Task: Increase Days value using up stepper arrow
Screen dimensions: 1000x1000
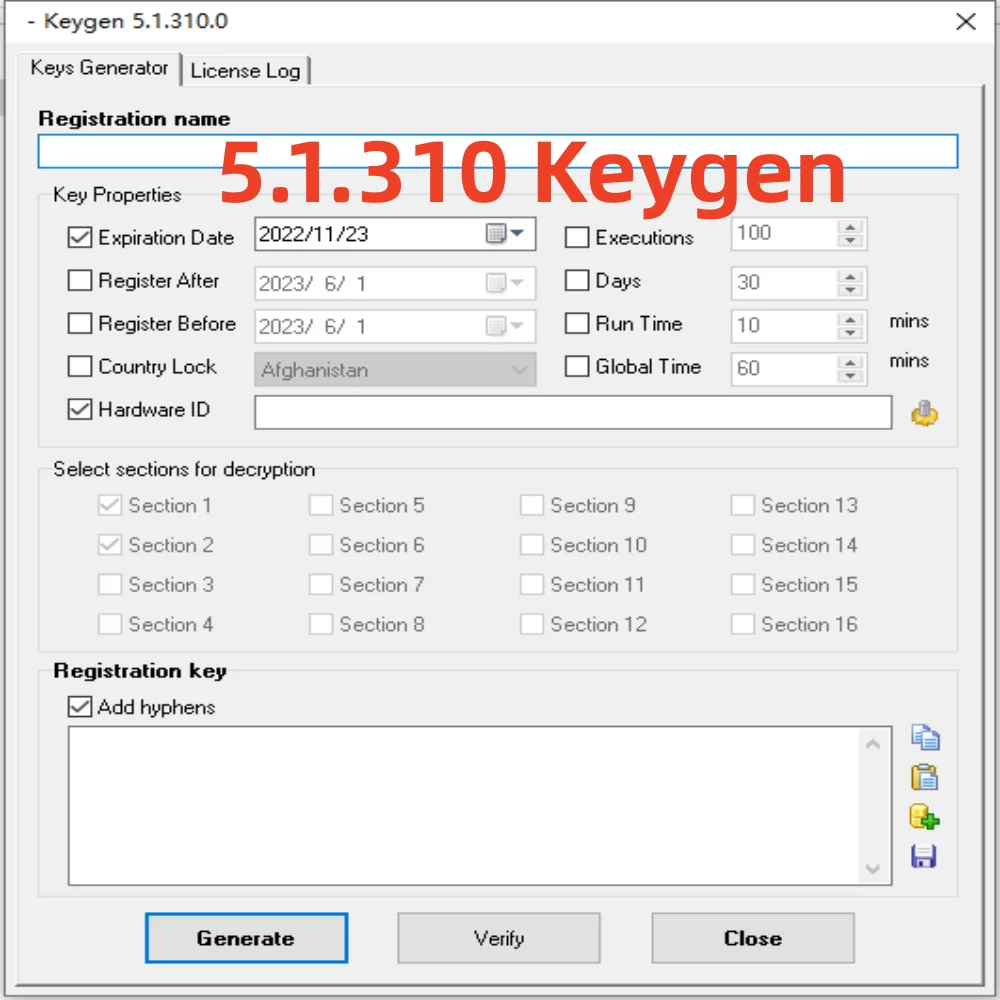Action: point(850,277)
